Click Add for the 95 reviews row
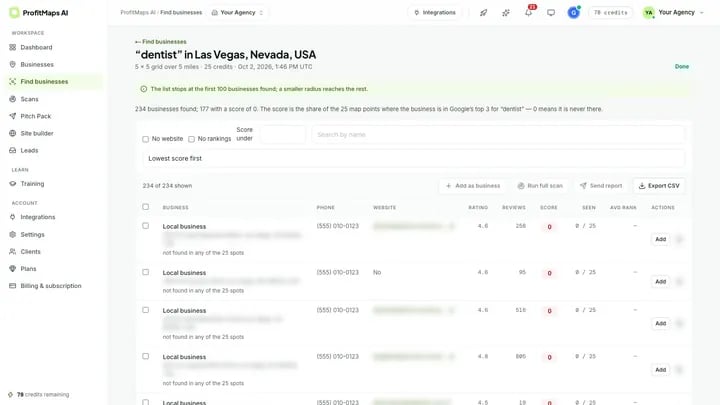The image size is (720, 405). 660,281
